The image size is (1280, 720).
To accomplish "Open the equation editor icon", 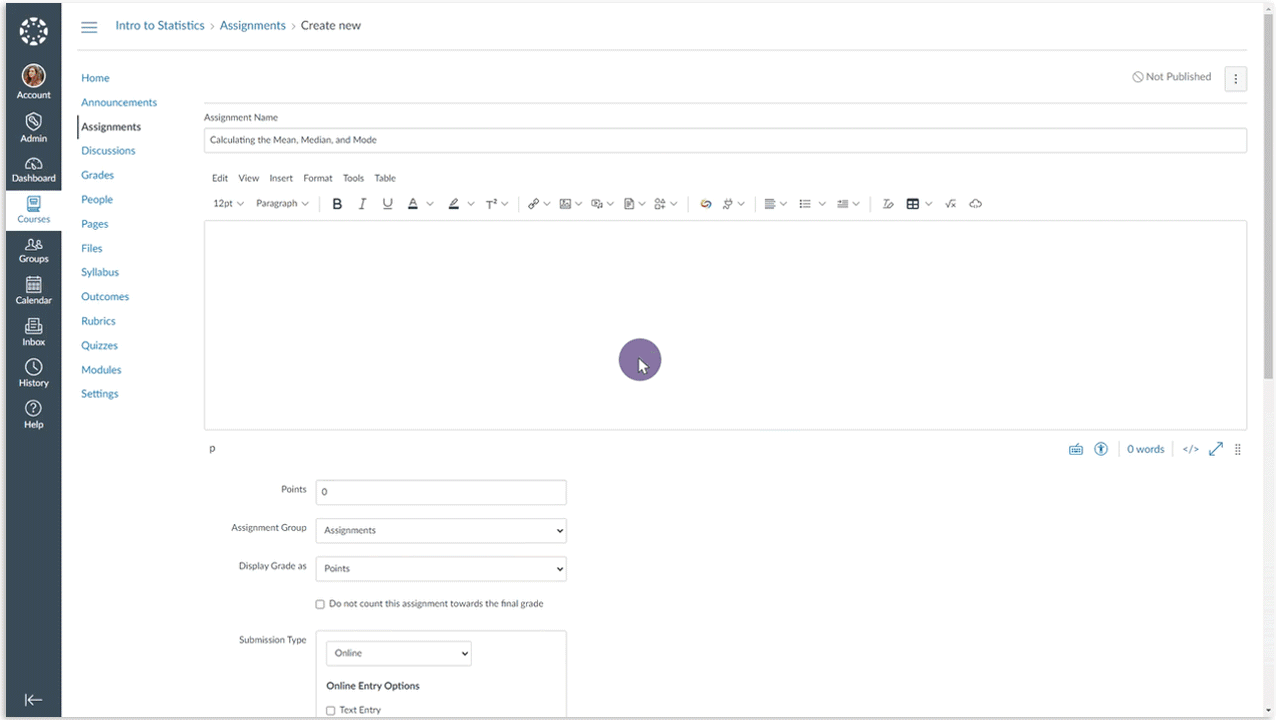I will pyautogui.click(x=950, y=204).
